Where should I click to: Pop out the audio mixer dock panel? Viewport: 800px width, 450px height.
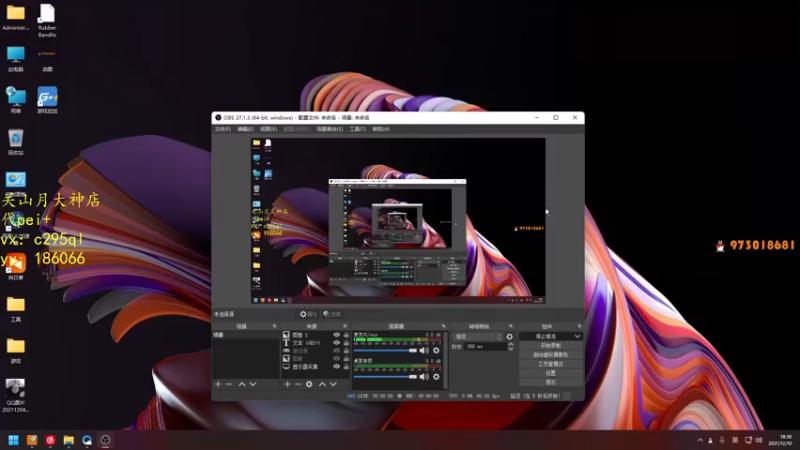(x=443, y=326)
